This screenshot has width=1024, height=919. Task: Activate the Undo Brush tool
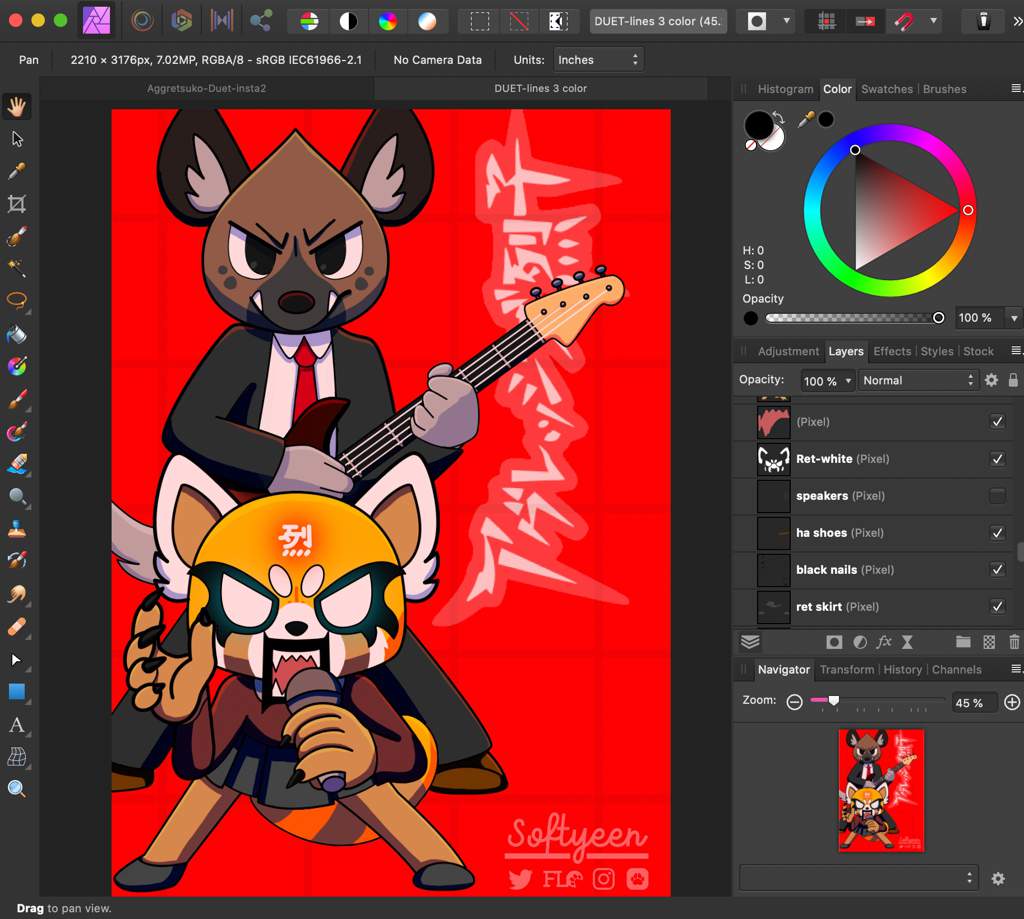click(x=17, y=560)
